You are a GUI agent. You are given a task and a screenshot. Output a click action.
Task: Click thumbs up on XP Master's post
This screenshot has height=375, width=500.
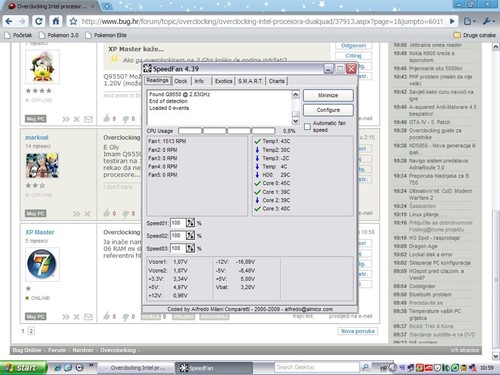pos(107,315)
